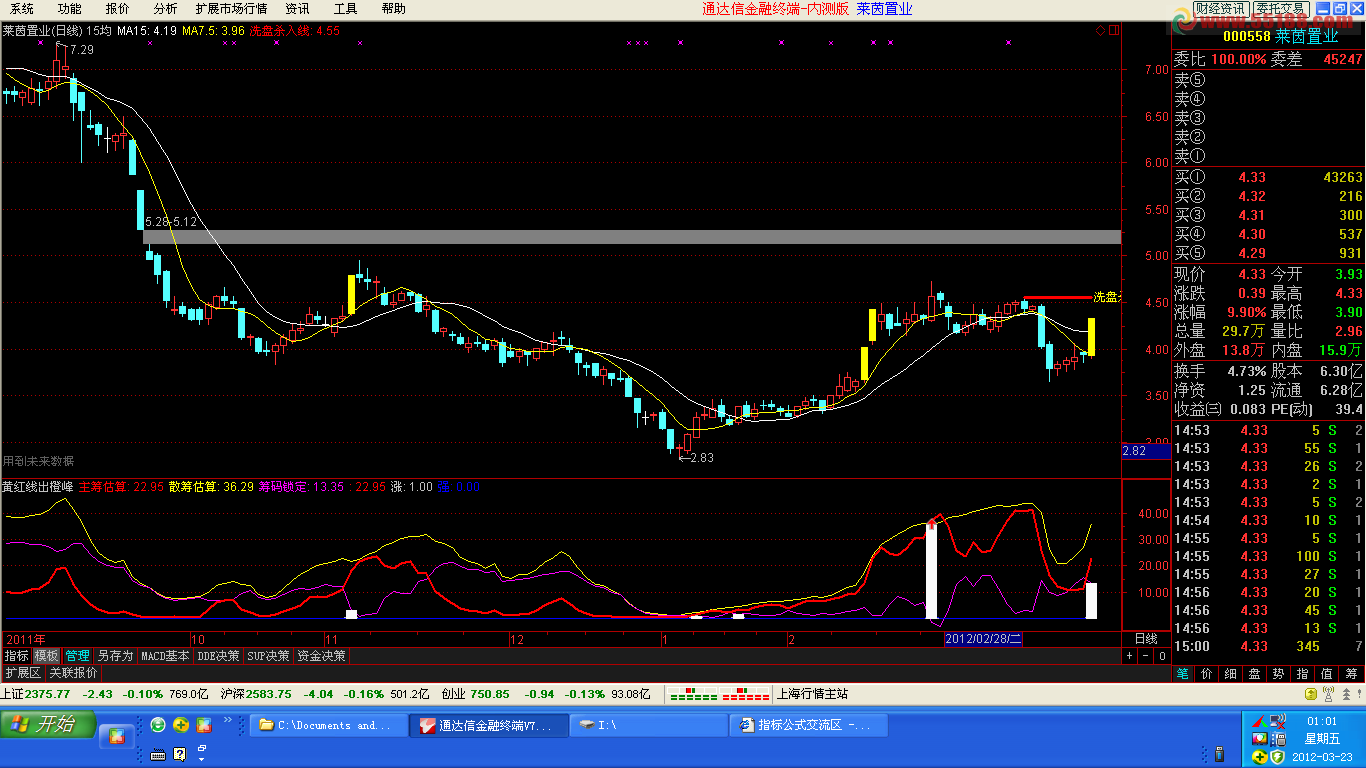Click the plus zoom-in chart button
Image resolution: width=1366 pixels, height=768 pixels.
pyautogui.click(x=1130, y=656)
